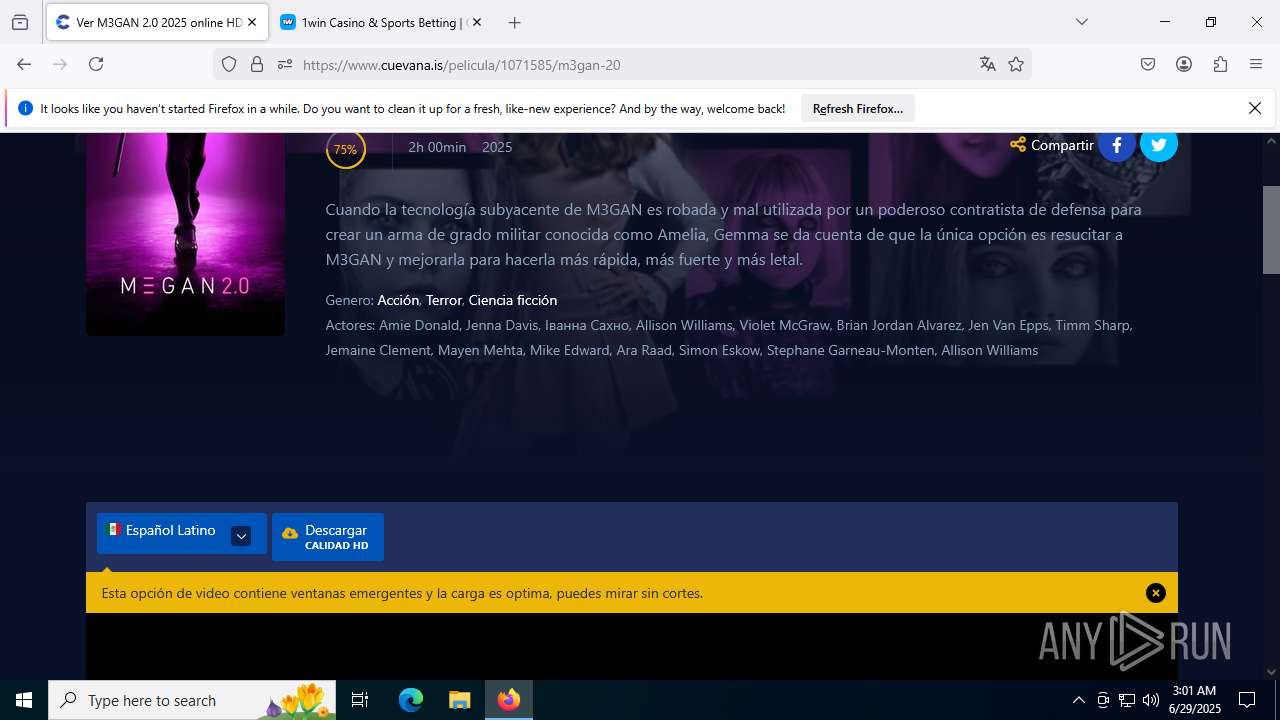The height and width of the screenshot is (720, 1280).
Task: Expand Español Latino language dropdown
Action: 241,536
